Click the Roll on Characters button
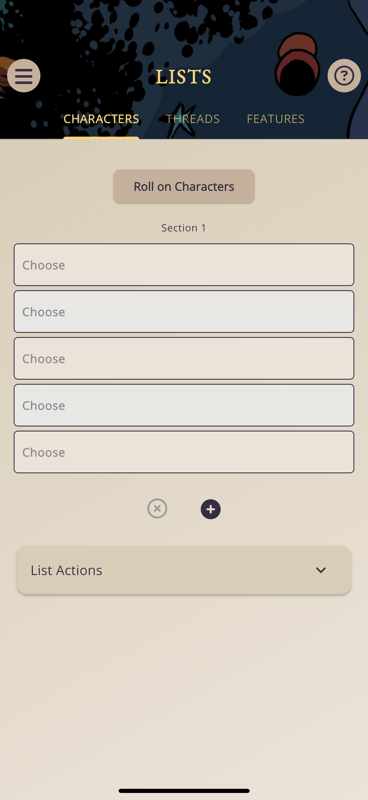 tap(184, 187)
